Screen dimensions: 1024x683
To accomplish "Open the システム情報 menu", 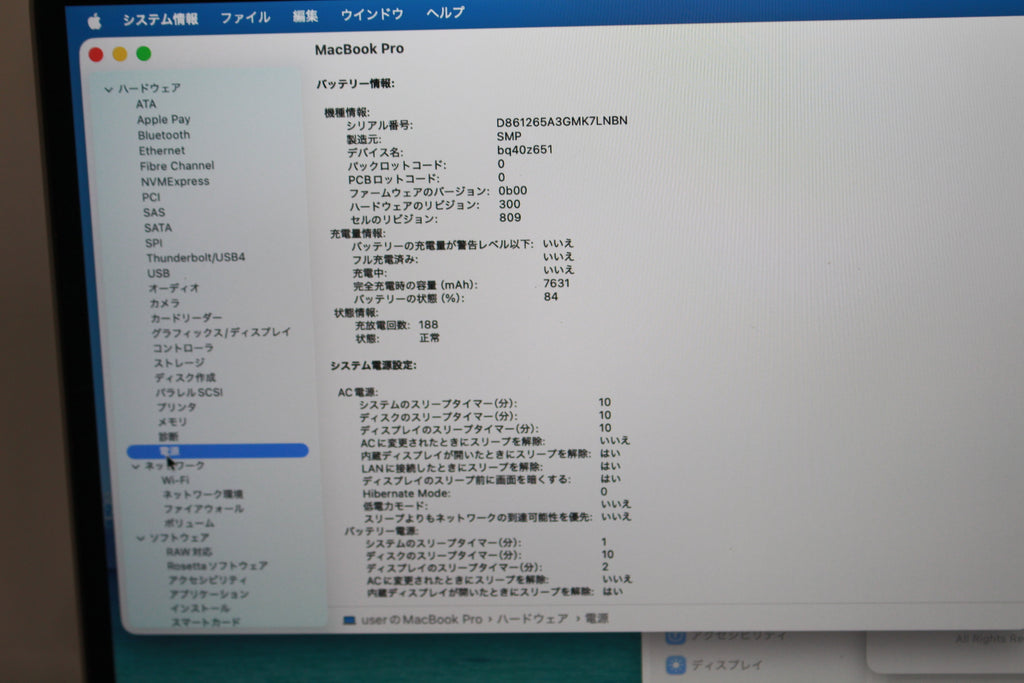I will [x=160, y=19].
